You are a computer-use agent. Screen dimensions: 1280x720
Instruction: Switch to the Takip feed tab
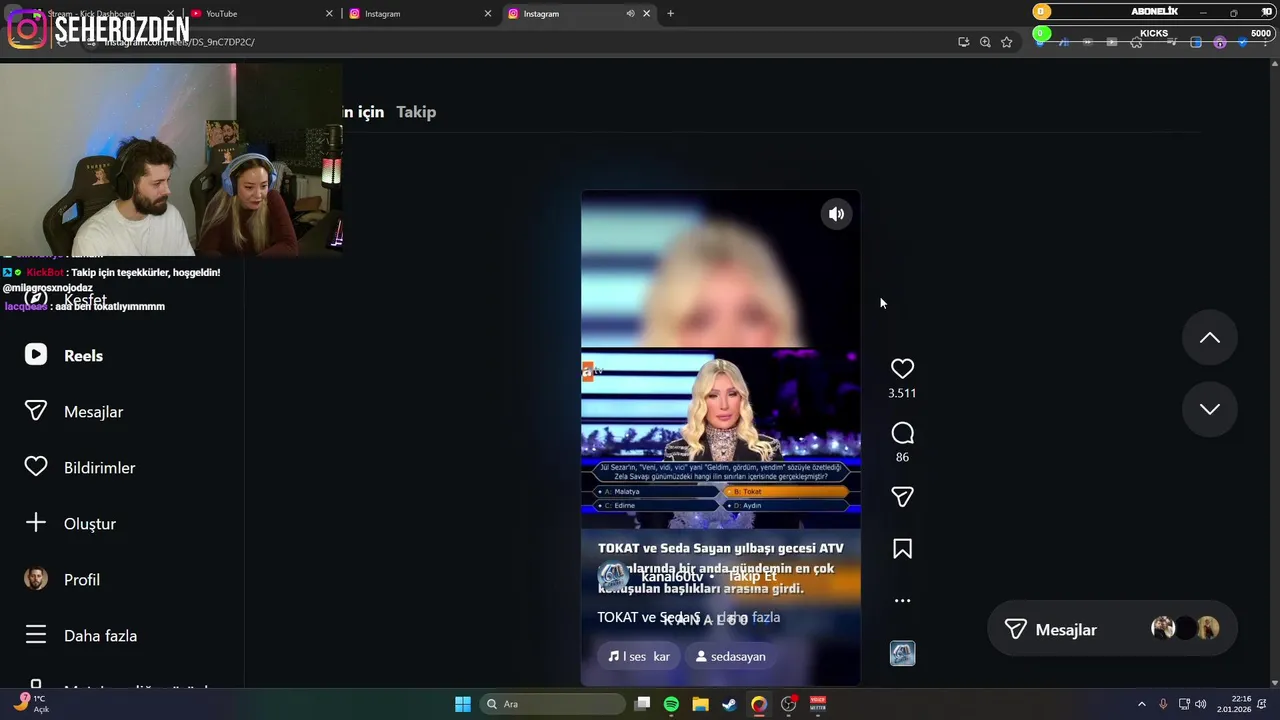pyautogui.click(x=416, y=112)
